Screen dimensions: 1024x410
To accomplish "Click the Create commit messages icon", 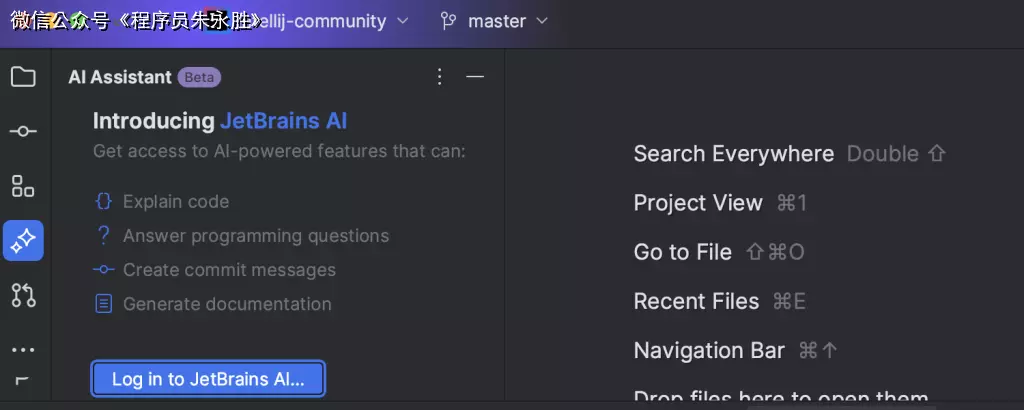I will click(103, 270).
